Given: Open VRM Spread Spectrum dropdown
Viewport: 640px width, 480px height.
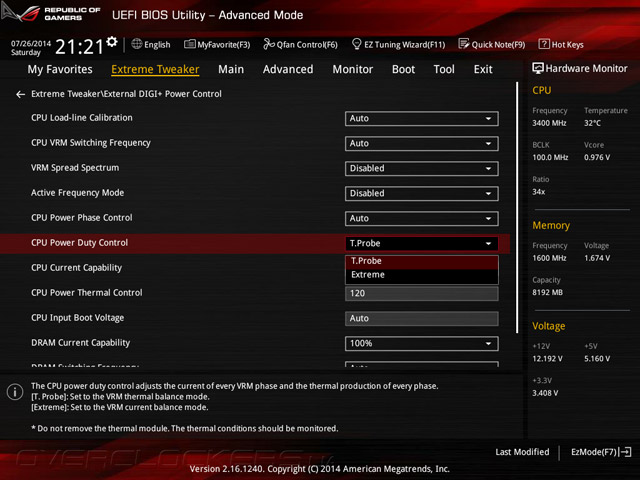Looking at the screenshot, I should (422, 169).
